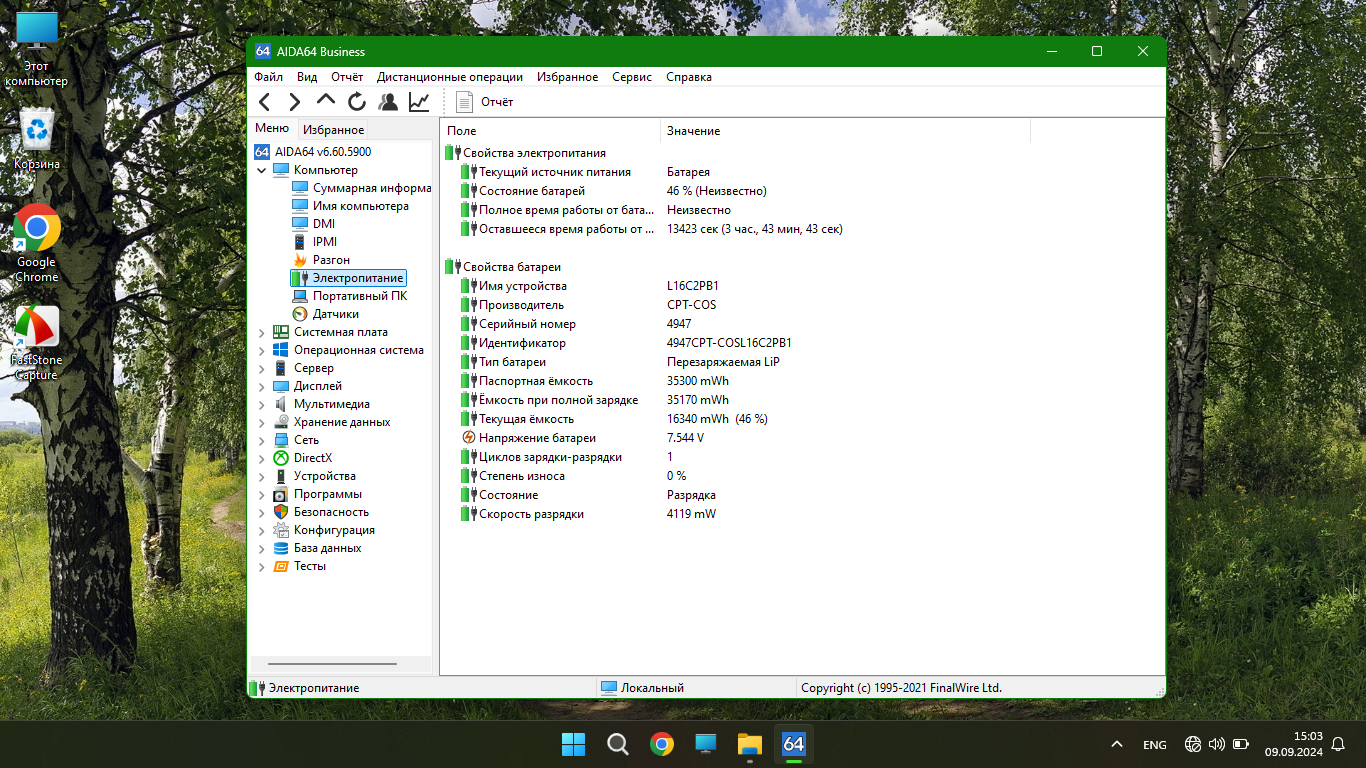The height and width of the screenshot is (768, 1366).
Task: Expand the DirectX tree node
Action: click(x=262, y=459)
